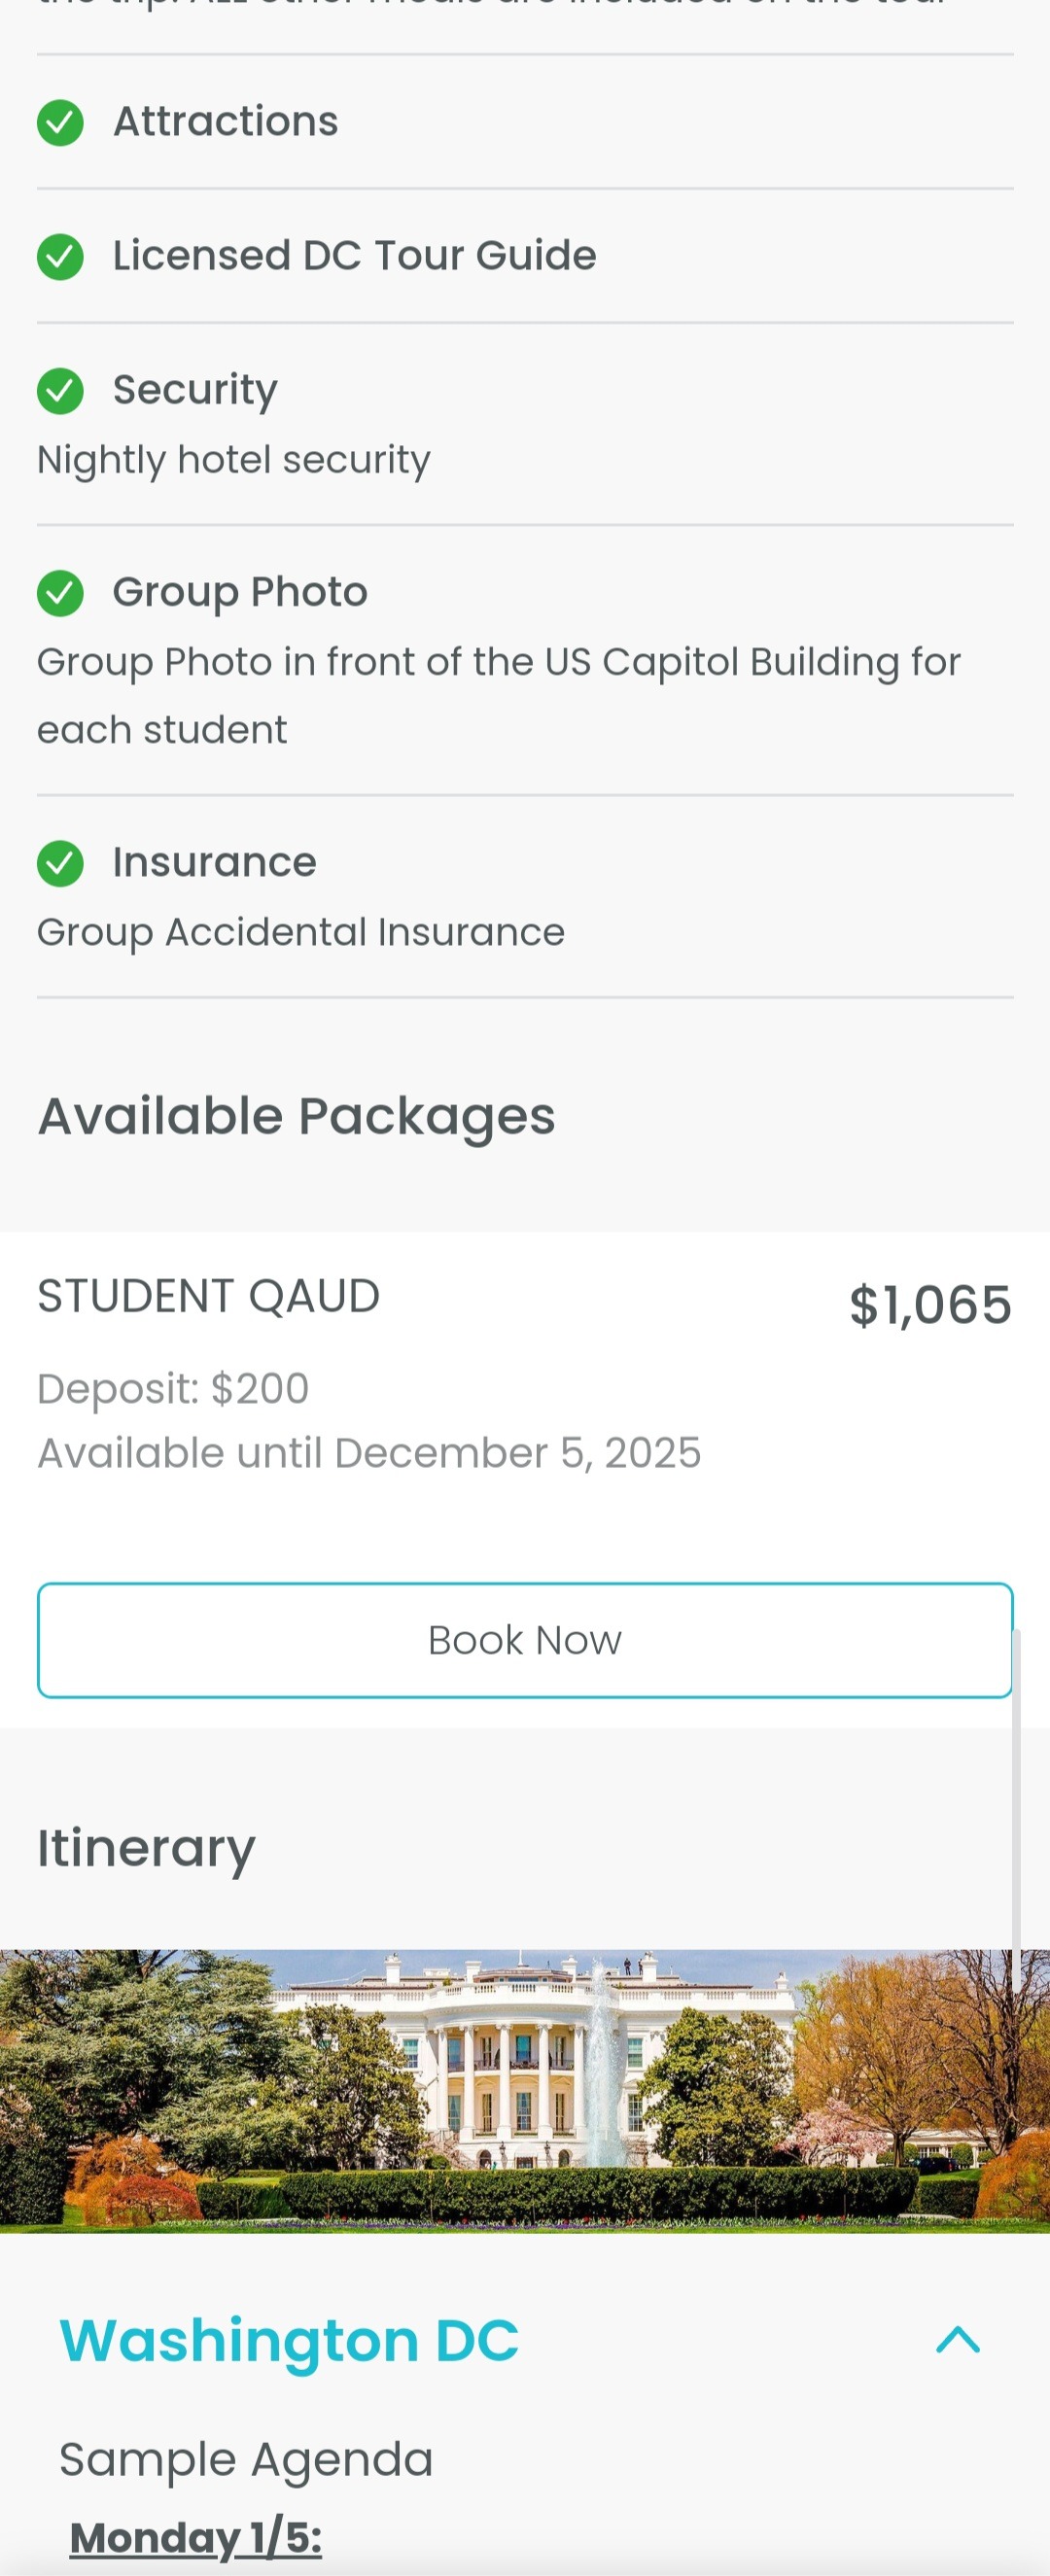Click the $1,065 package price
1050x2576 pixels.
click(930, 1305)
